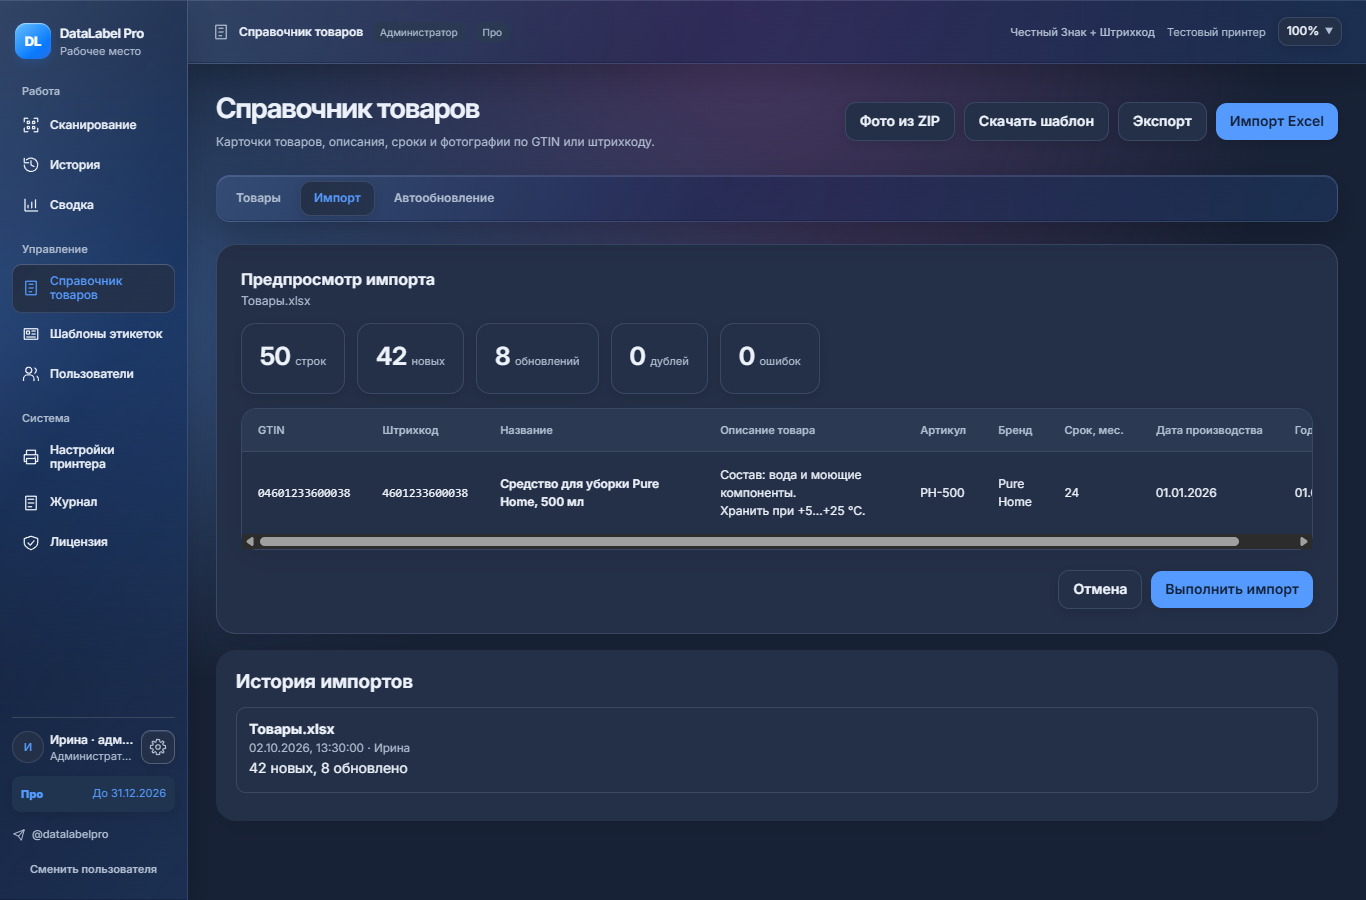Open Шаблоны этикеток section

click(93, 334)
